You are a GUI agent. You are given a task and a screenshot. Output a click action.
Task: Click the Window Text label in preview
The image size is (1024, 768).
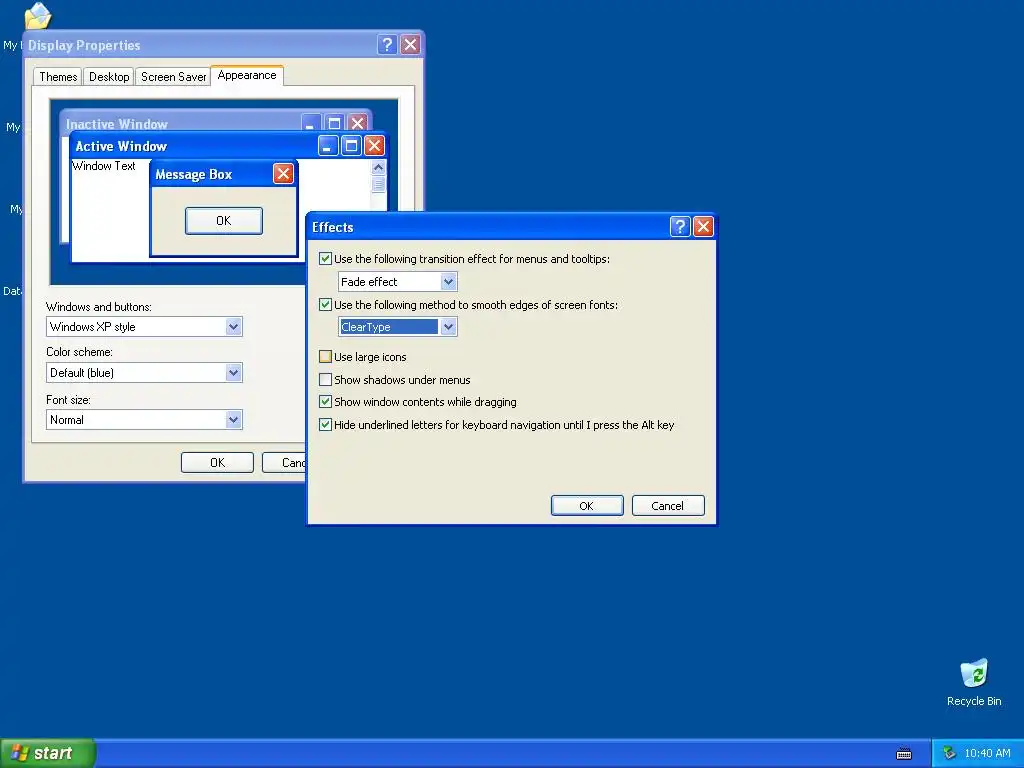(104, 166)
